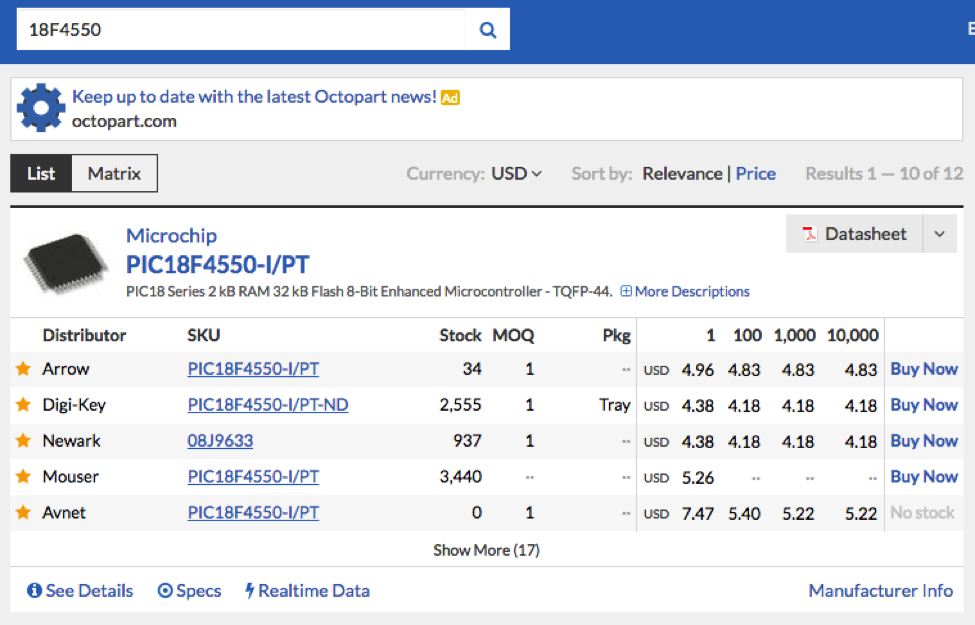This screenshot has width=975, height=625.
Task: Switch to the Matrix view tab
Action: (114, 174)
